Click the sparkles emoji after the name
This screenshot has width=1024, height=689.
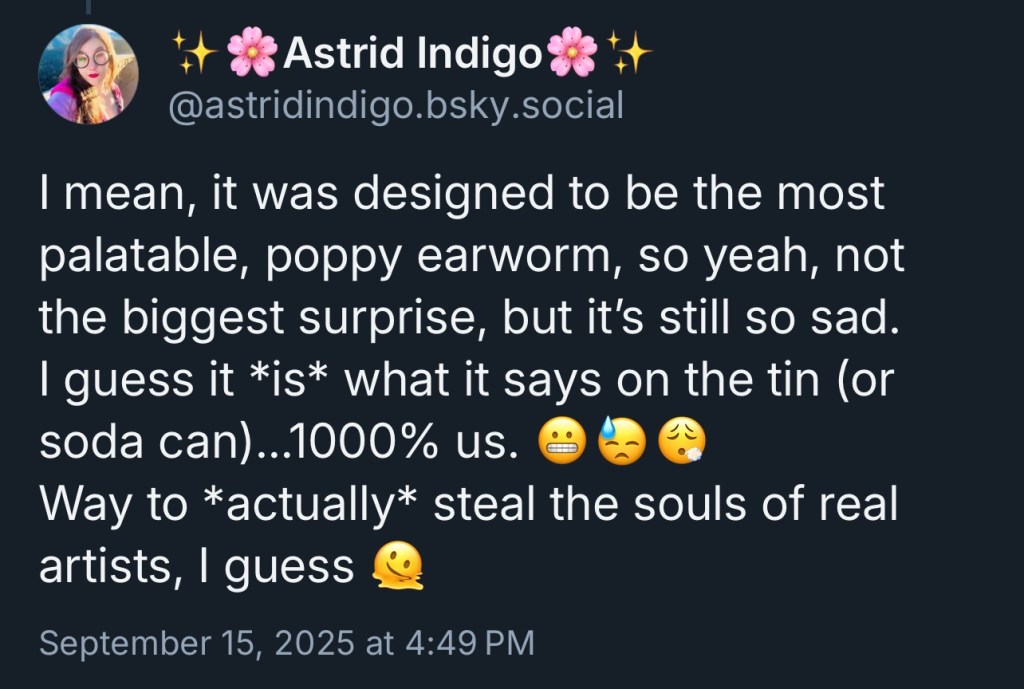point(630,51)
